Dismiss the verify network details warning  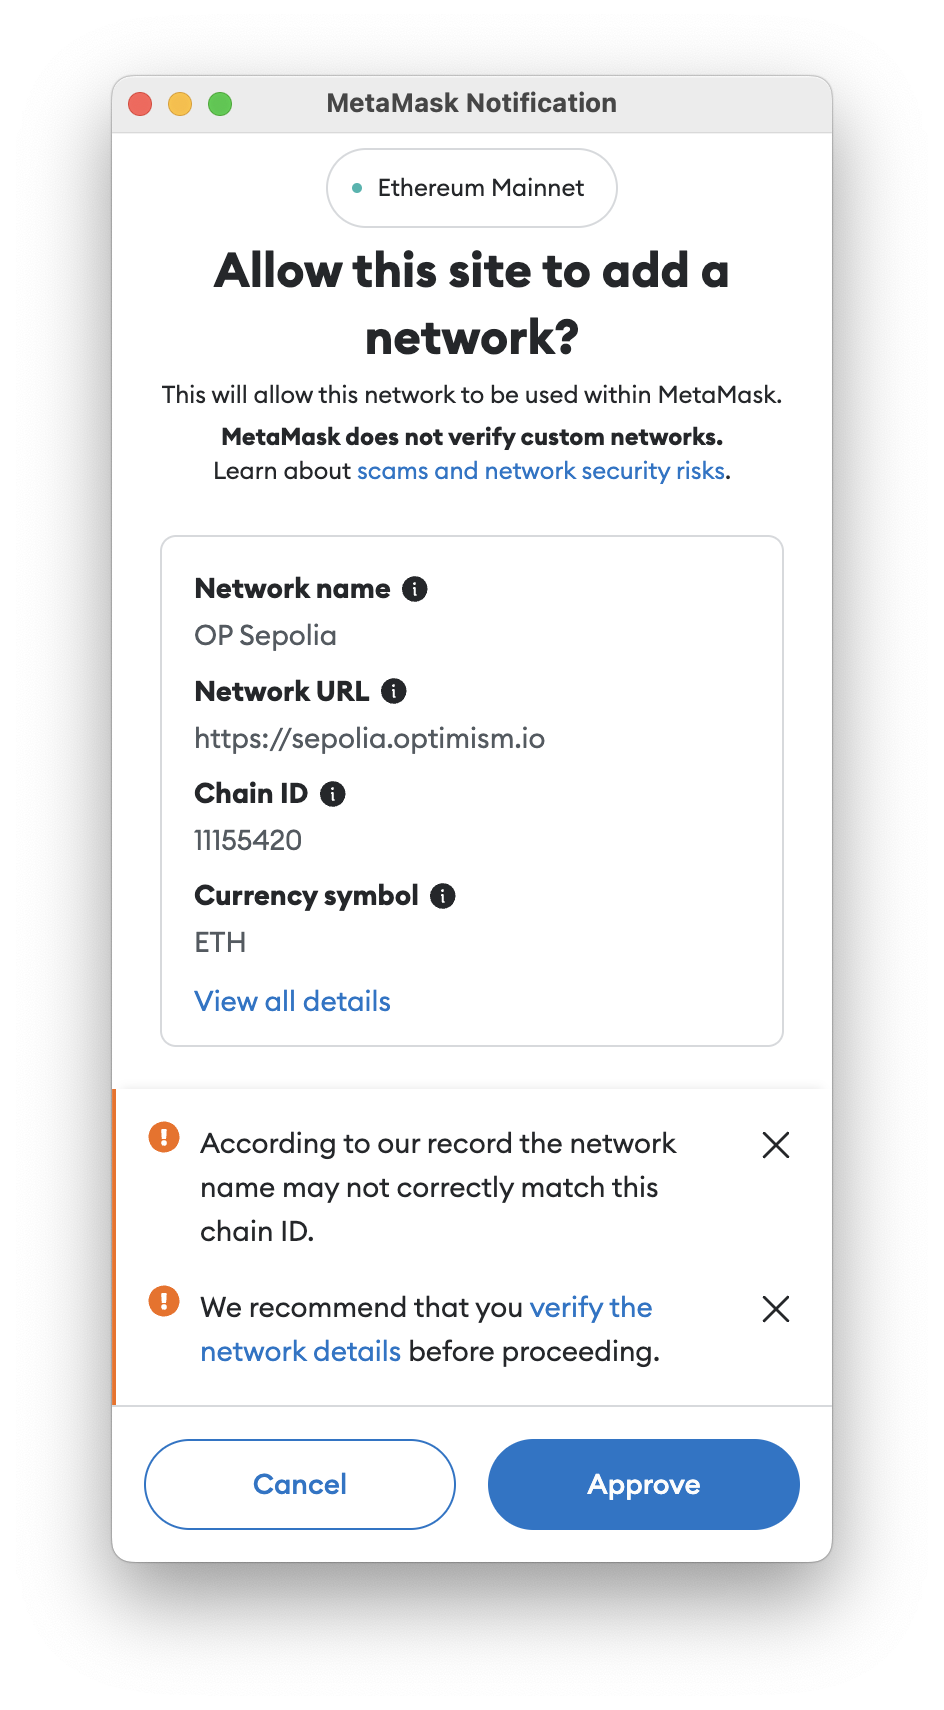(776, 1309)
